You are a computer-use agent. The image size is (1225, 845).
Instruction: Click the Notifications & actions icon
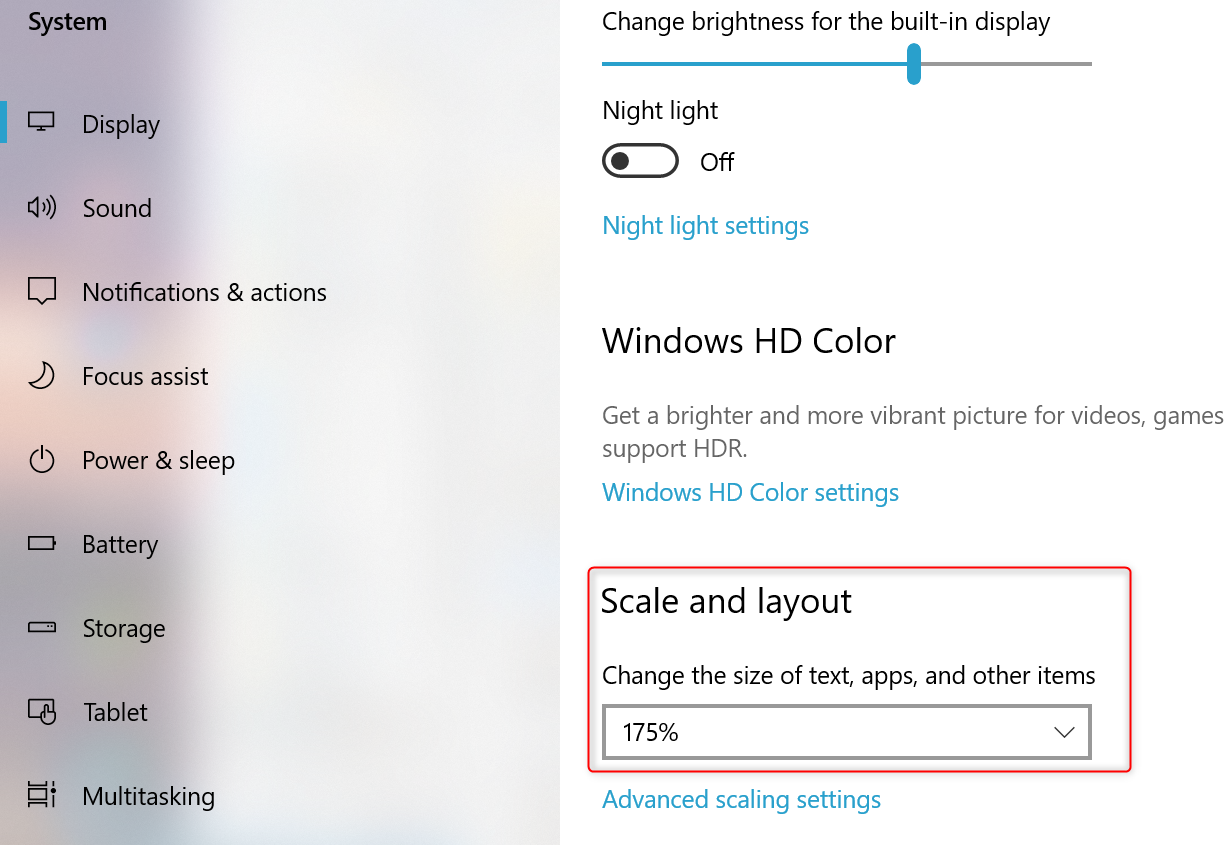pos(42,292)
